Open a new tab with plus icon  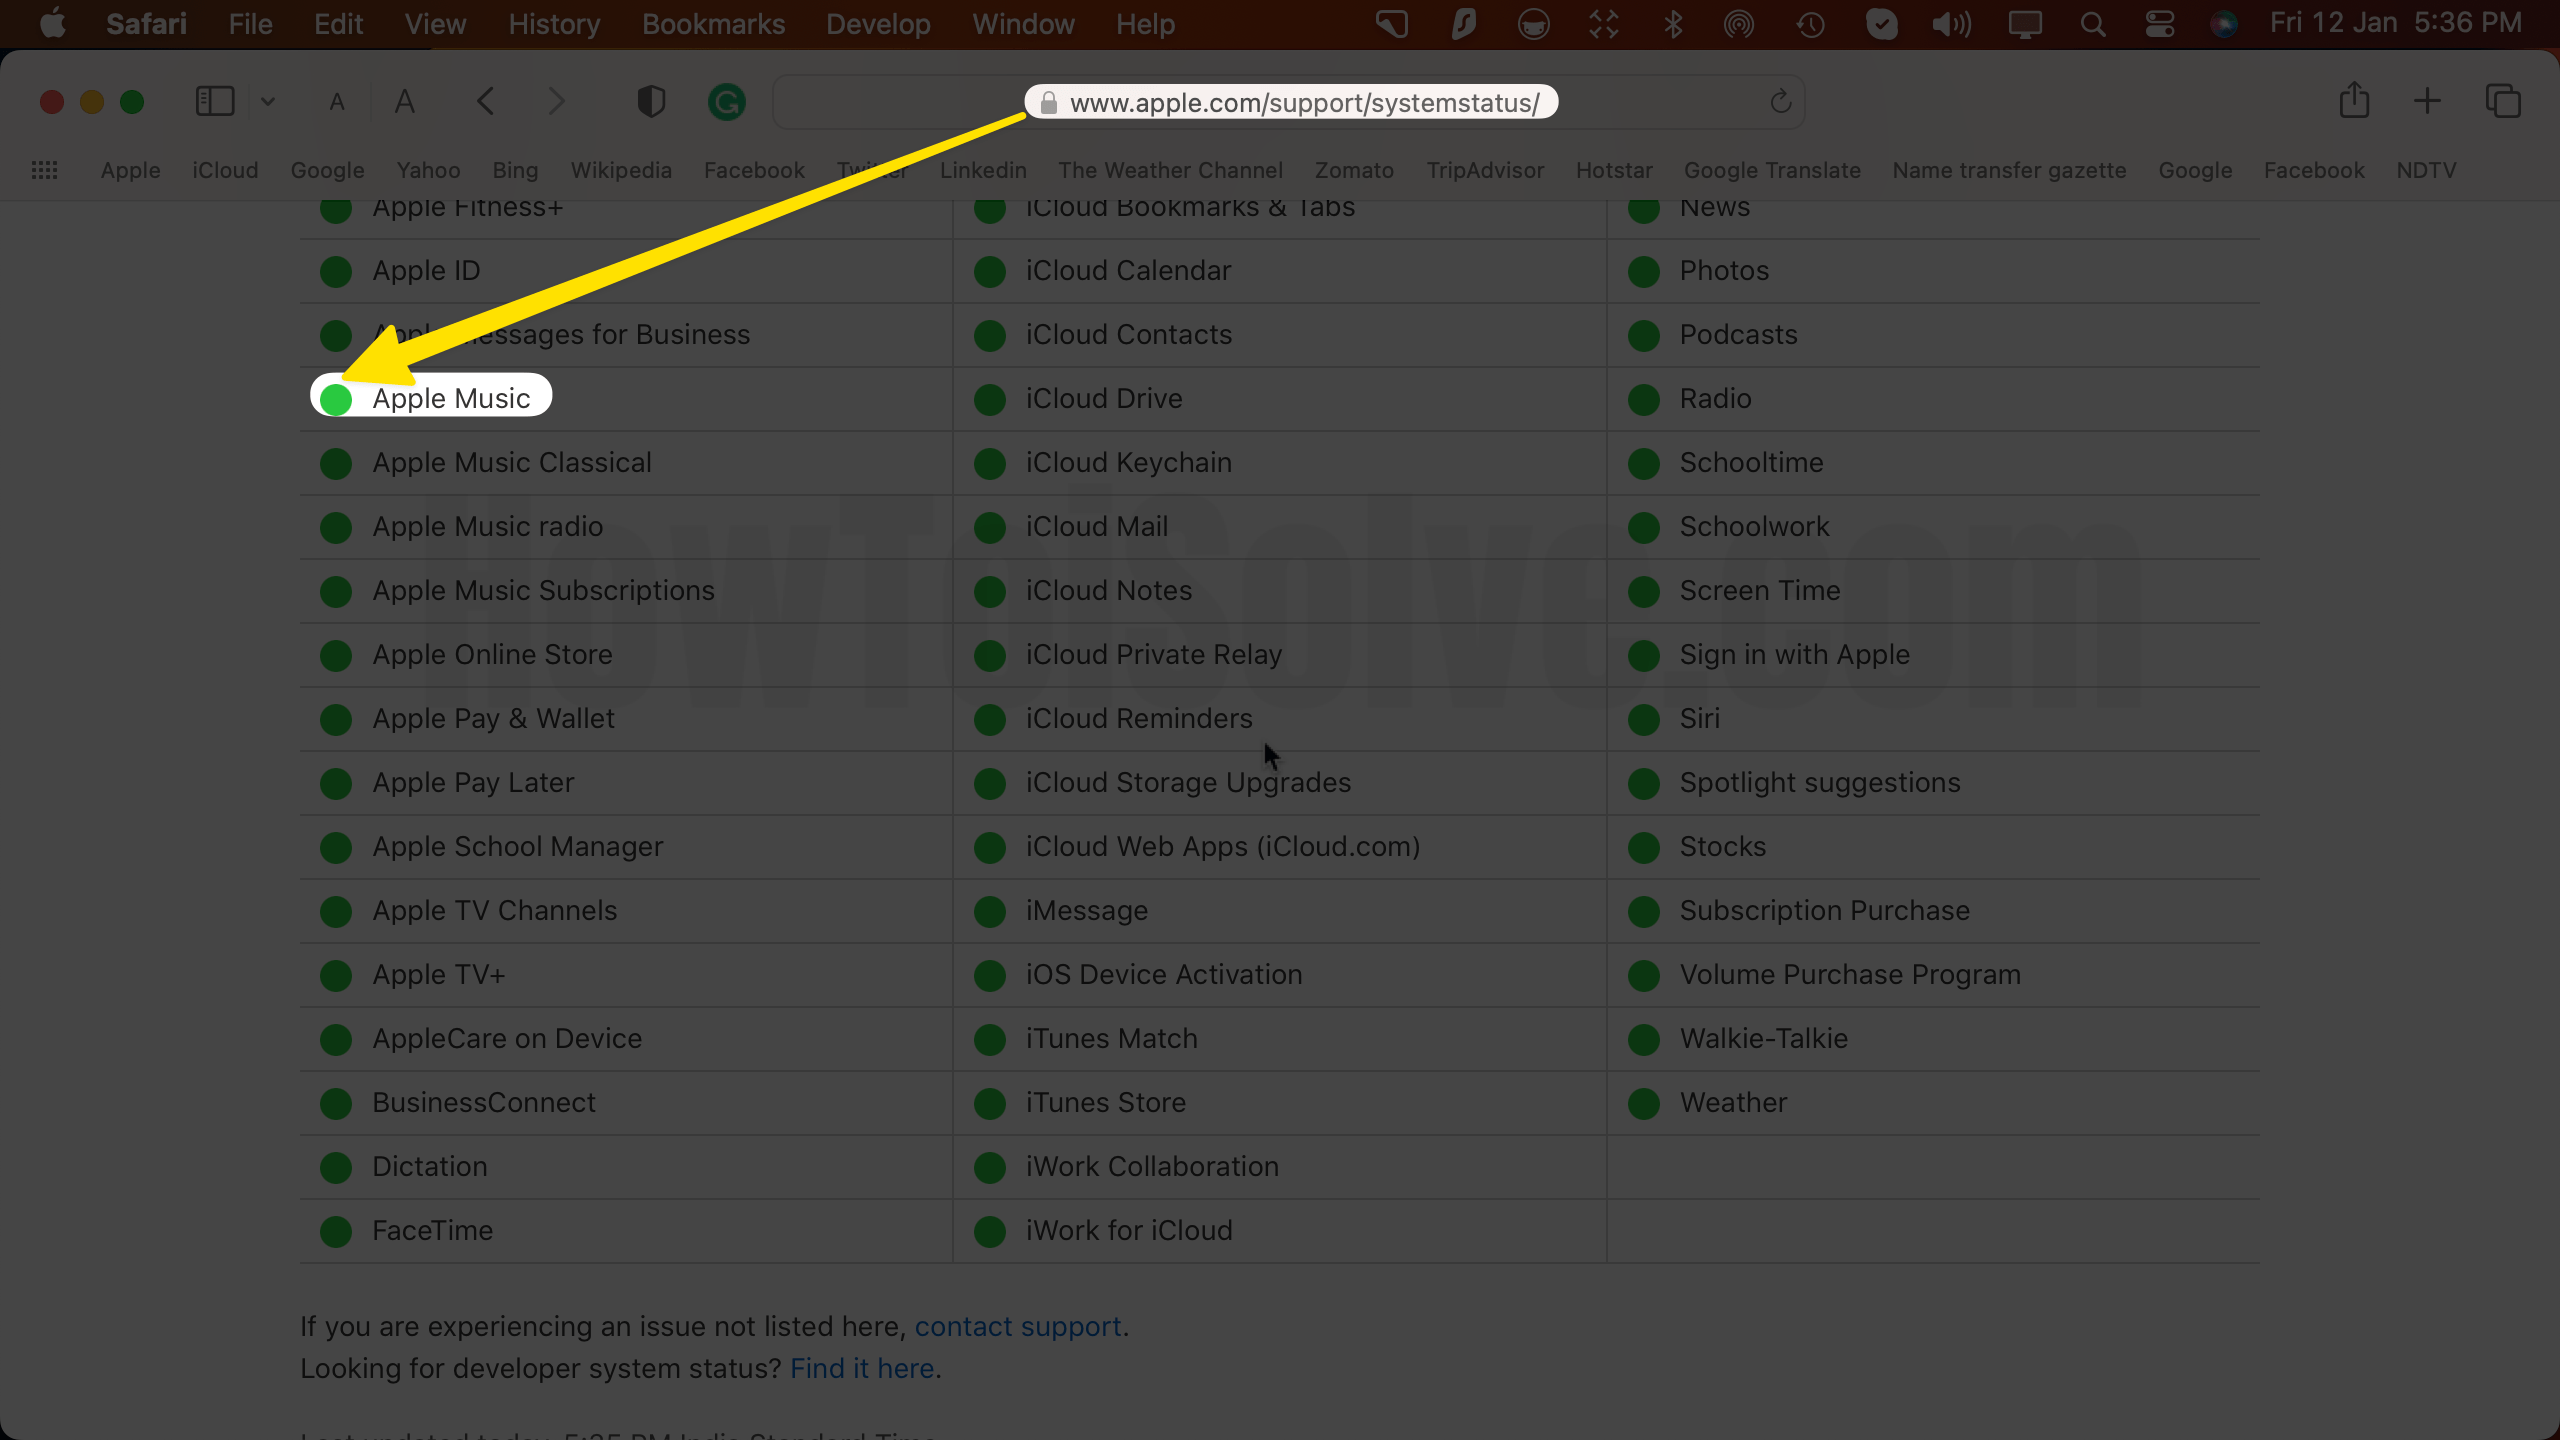[x=2427, y=101]
